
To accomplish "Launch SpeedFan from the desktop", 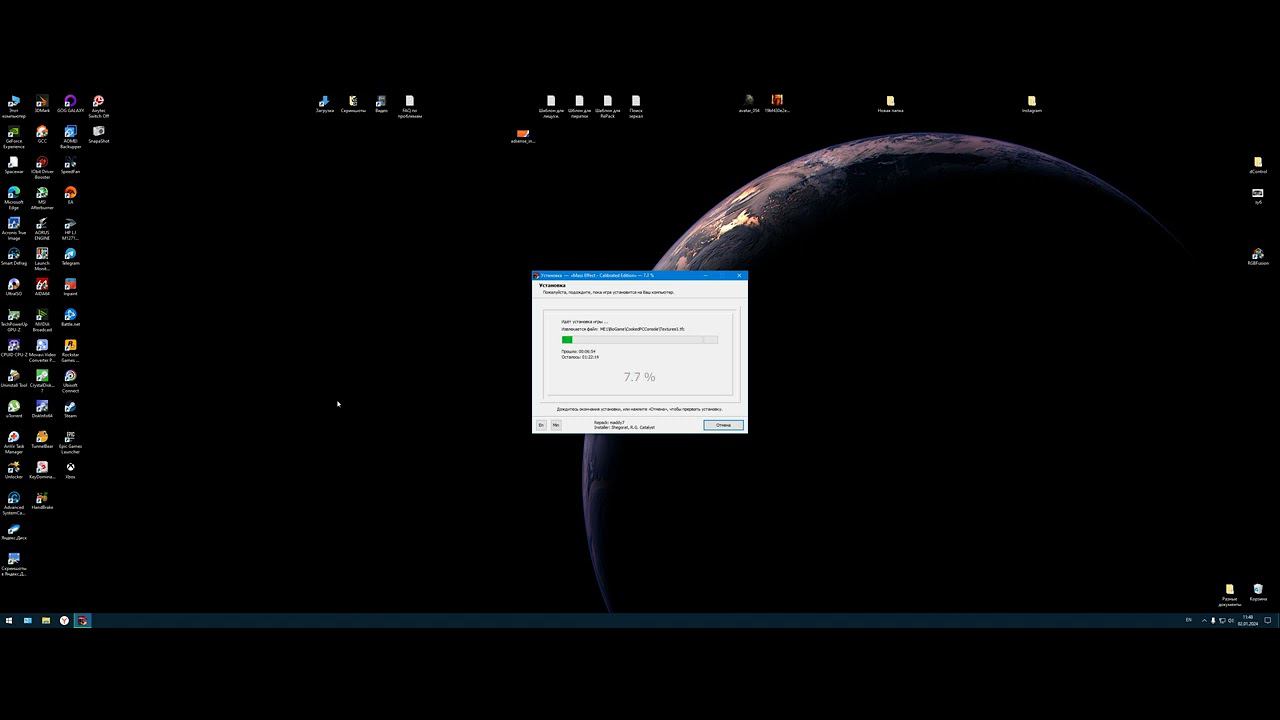I will click(70, 165).
